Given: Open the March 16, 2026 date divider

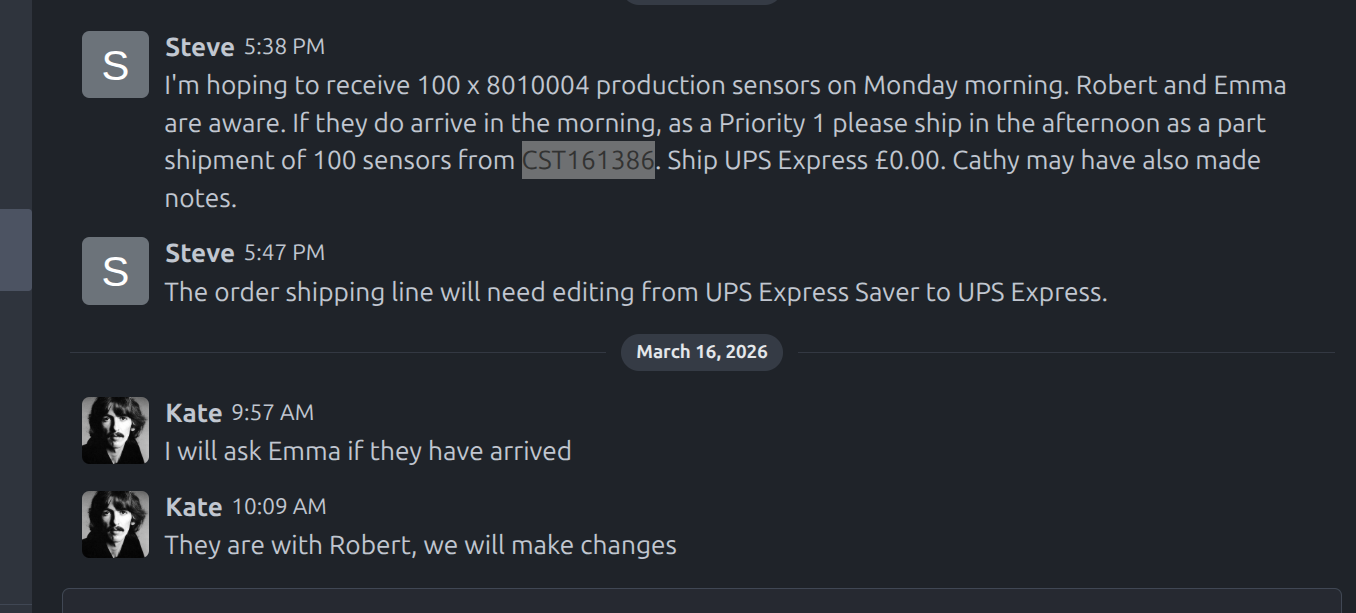Looking at the screenshot, I should [x=702, y=352].
